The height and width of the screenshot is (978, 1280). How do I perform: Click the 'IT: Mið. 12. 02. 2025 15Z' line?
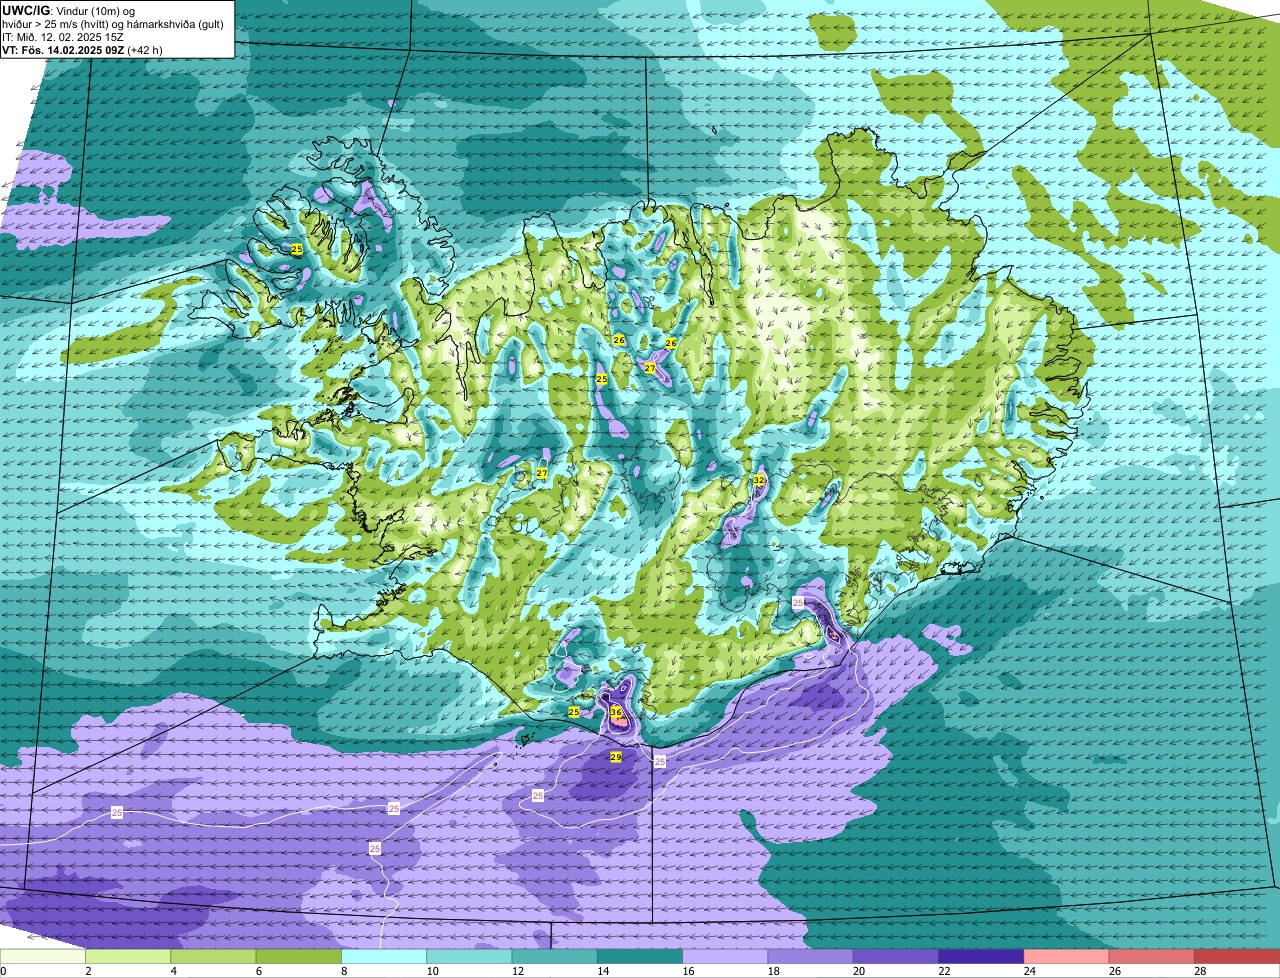(63, 36)
